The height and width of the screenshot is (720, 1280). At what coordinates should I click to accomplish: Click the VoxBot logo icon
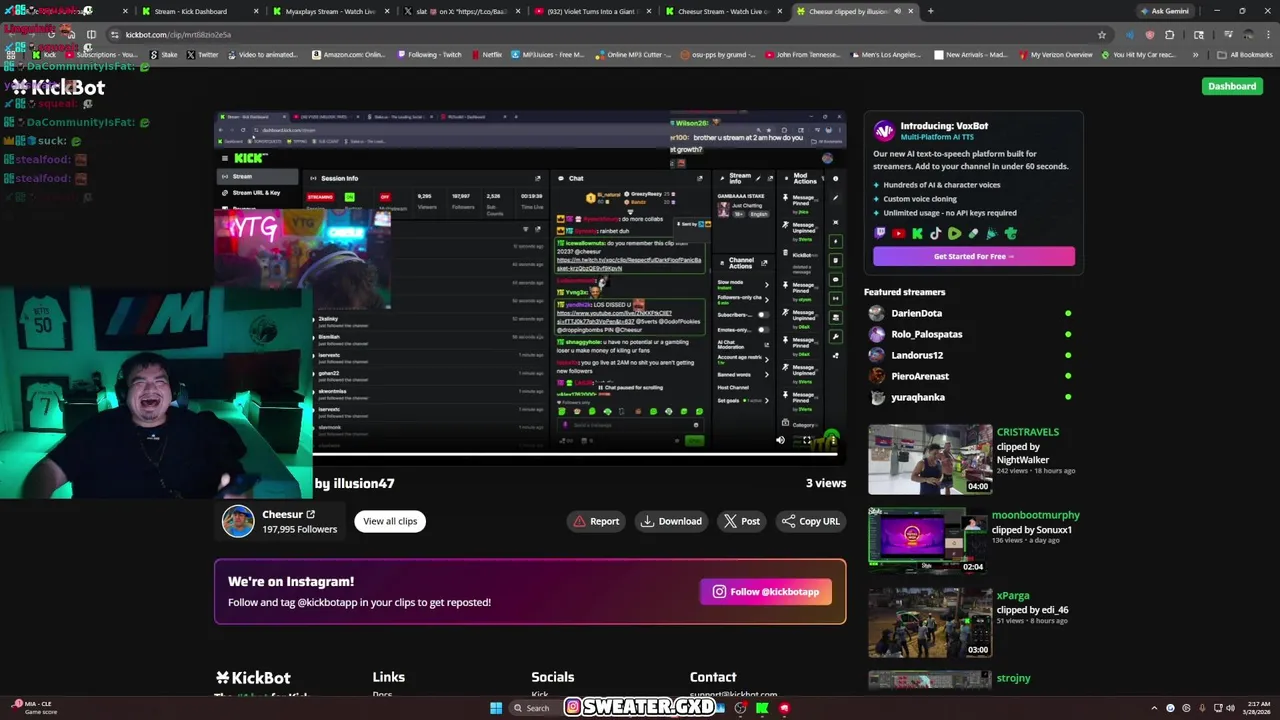(884, 131)
